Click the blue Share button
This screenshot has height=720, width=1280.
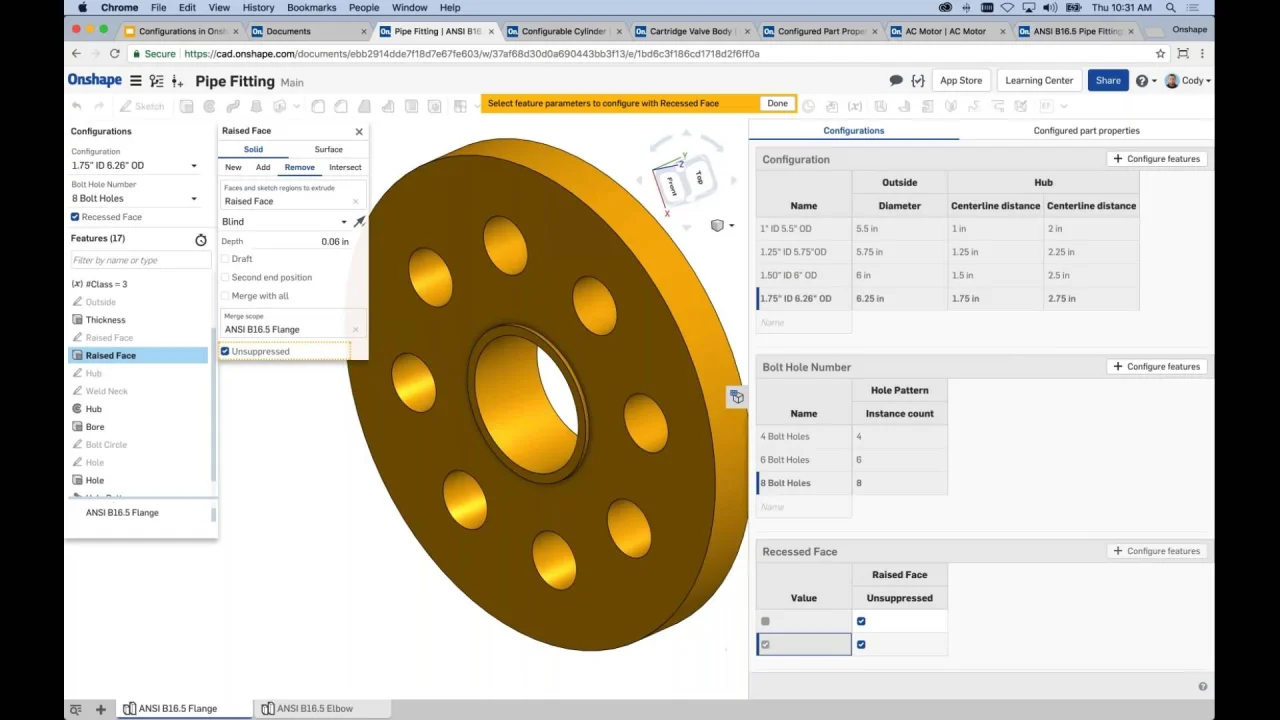pos(1107,81)
